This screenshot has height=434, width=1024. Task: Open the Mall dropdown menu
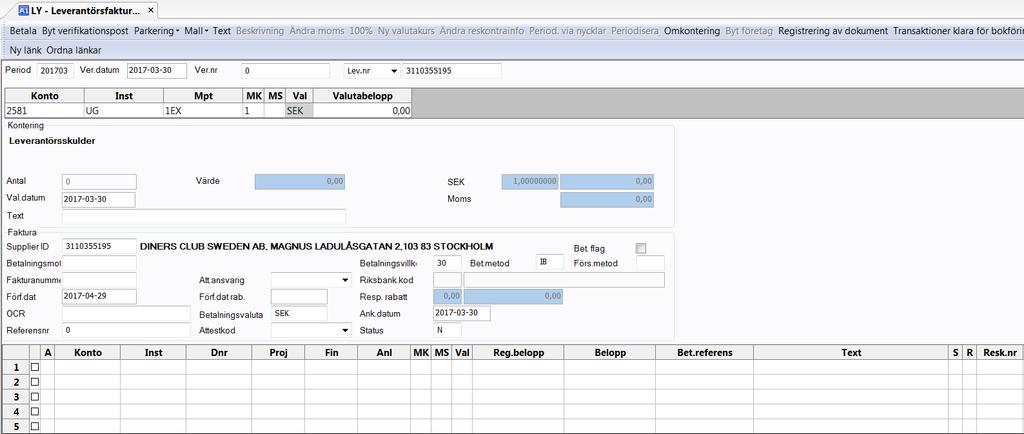[x=197, y=31]
